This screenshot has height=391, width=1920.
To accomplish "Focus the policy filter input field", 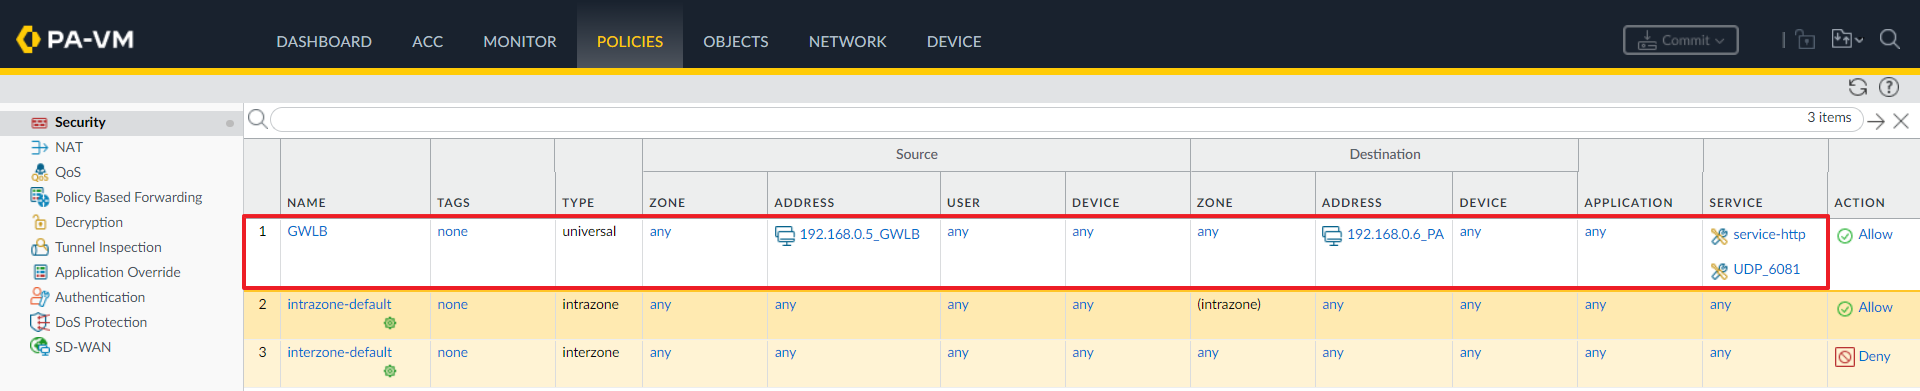I will [x=1066, y=120].
